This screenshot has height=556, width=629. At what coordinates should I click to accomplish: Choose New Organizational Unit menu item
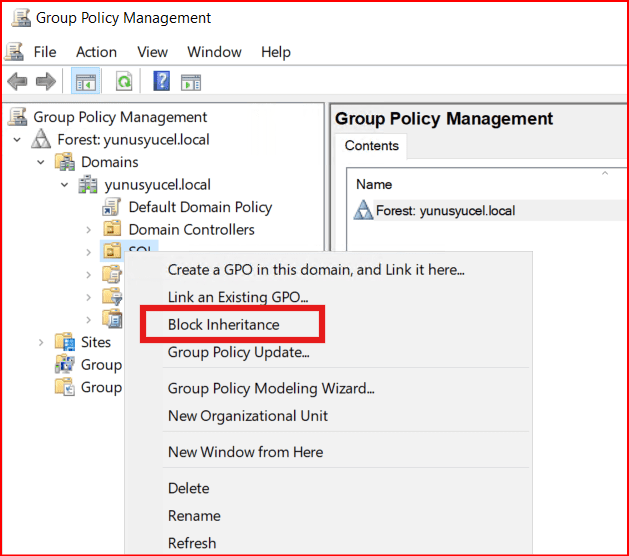(247, 415)
